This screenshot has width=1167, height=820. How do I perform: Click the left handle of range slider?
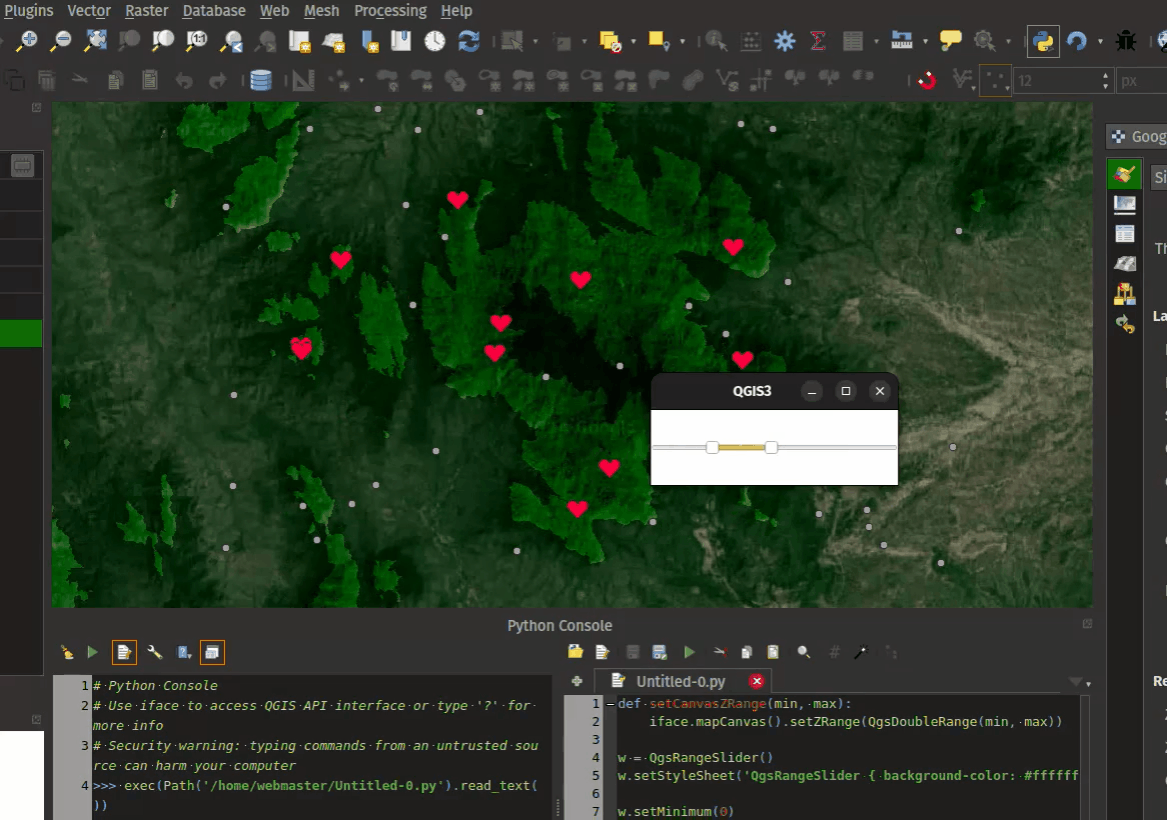712,447
